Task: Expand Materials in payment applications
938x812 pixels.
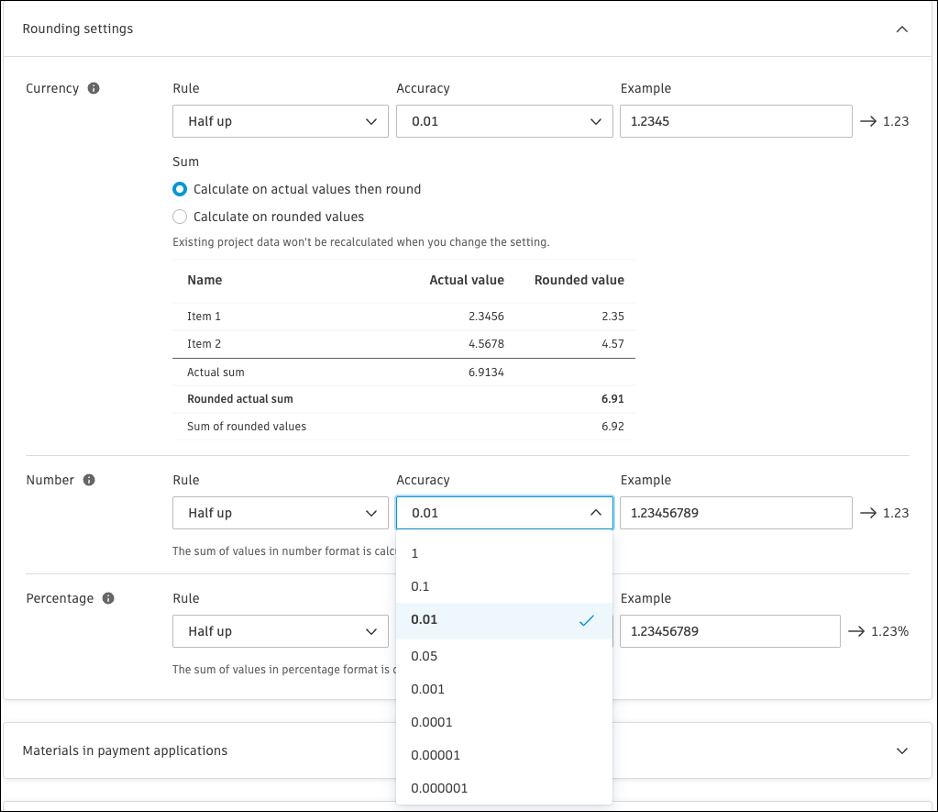Action: coord(901,750)
